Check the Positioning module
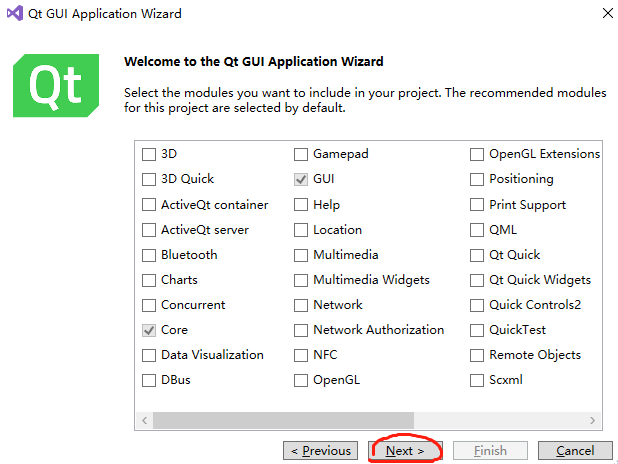The height and width of the screenshot is (464, 618). click(477, 179)
